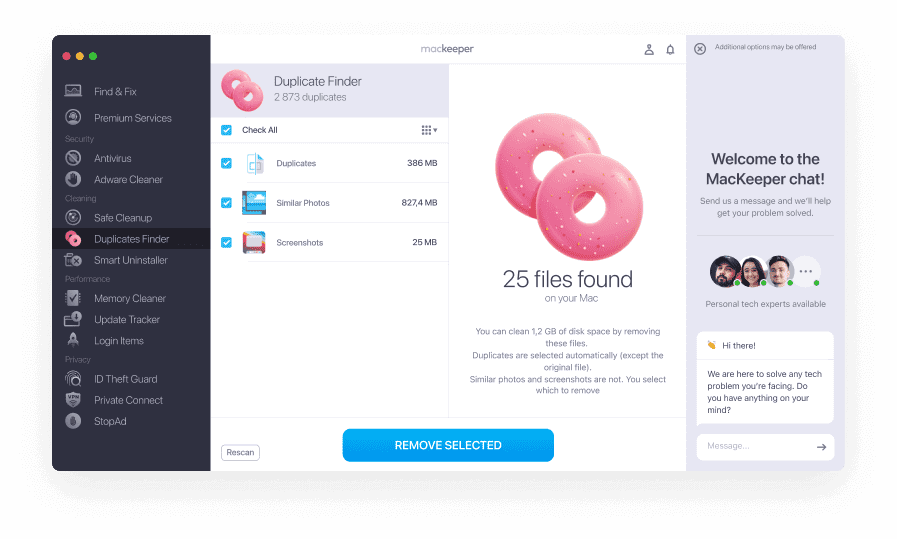Dismiss the chat panel with X icon
The image size is (897, 539).
700,49
